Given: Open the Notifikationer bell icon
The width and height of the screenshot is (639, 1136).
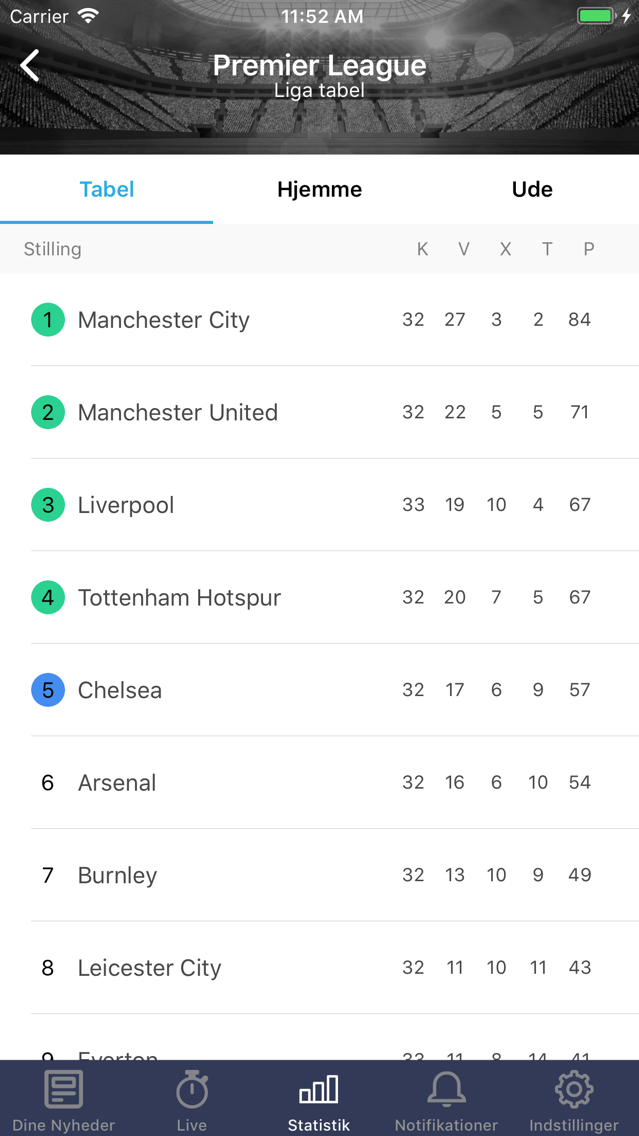Looking at the screenshot, I should coord(446,1090).
